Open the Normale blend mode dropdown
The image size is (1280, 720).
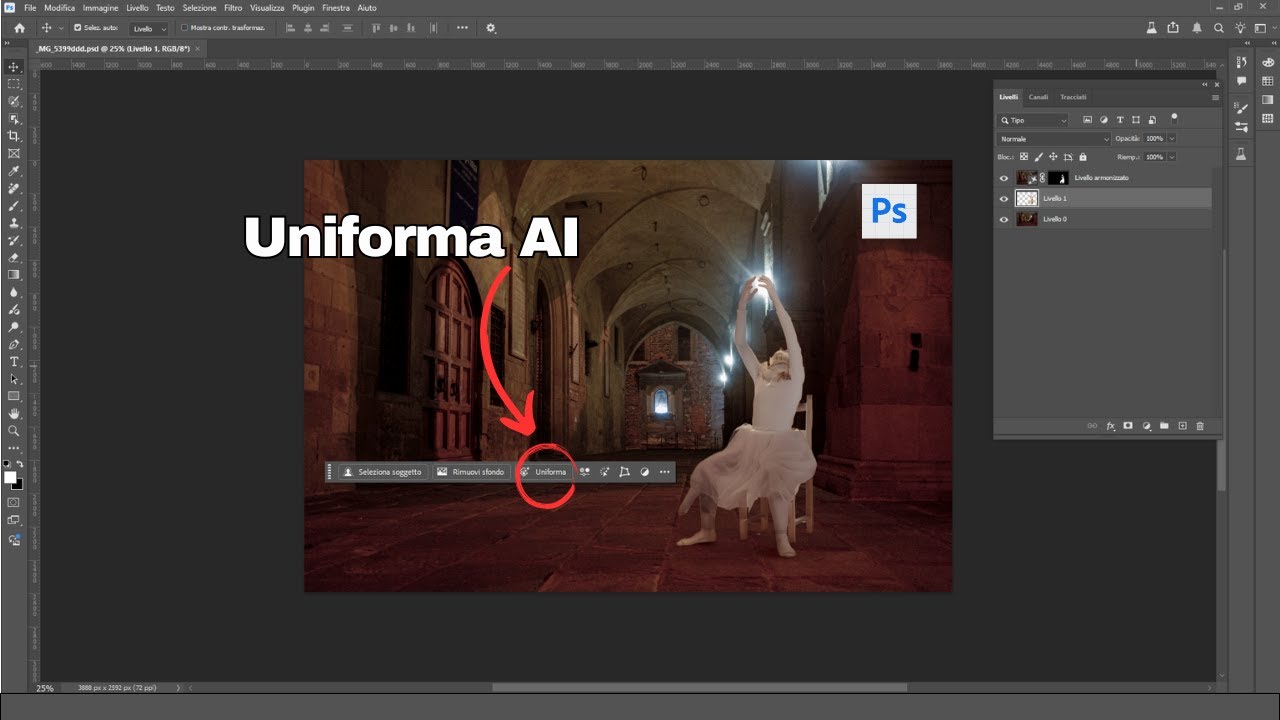1054,139
